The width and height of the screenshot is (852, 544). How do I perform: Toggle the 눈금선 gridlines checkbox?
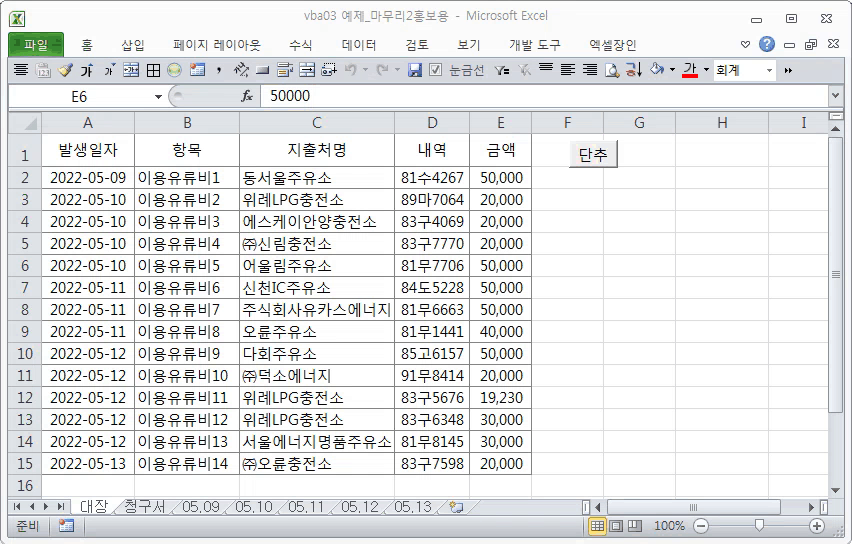435,70
